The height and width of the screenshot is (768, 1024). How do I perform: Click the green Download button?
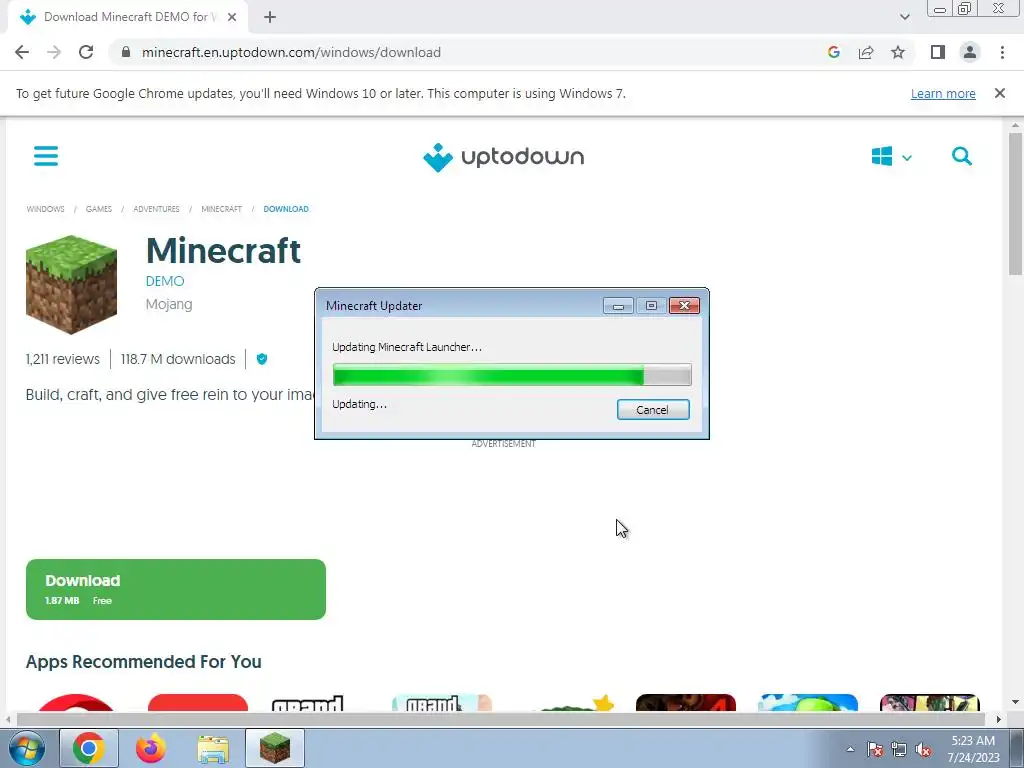point(176,589)
